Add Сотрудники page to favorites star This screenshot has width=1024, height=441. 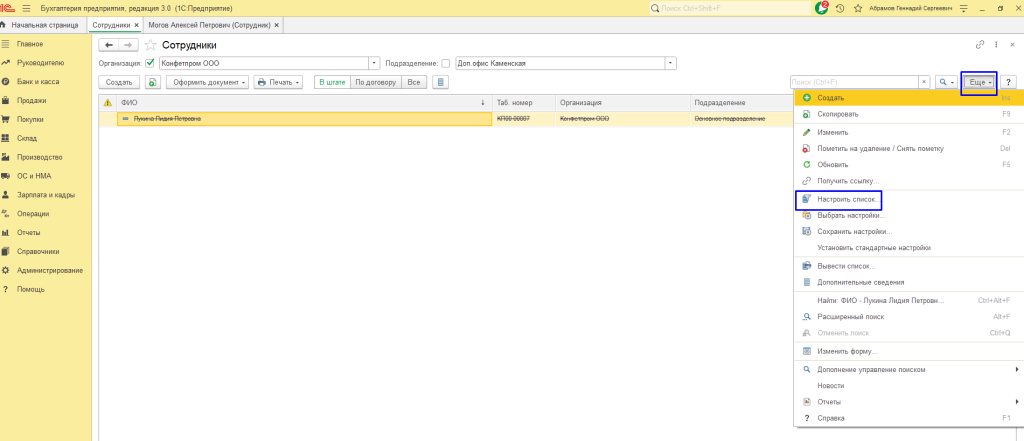coord(151,45)
